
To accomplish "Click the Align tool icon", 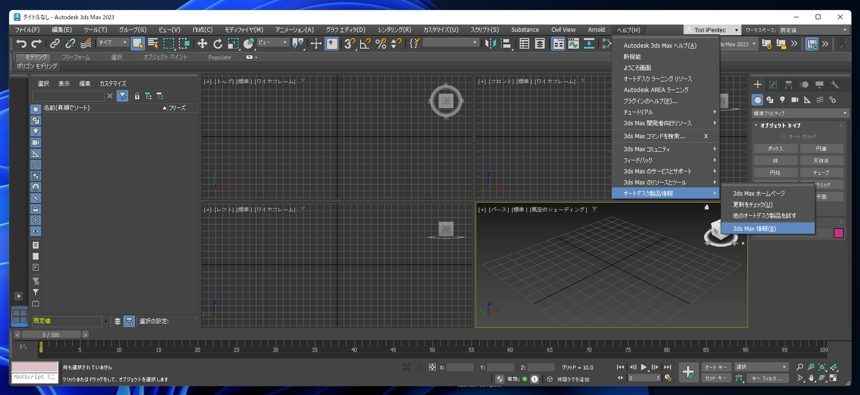I will click(506, 44).
